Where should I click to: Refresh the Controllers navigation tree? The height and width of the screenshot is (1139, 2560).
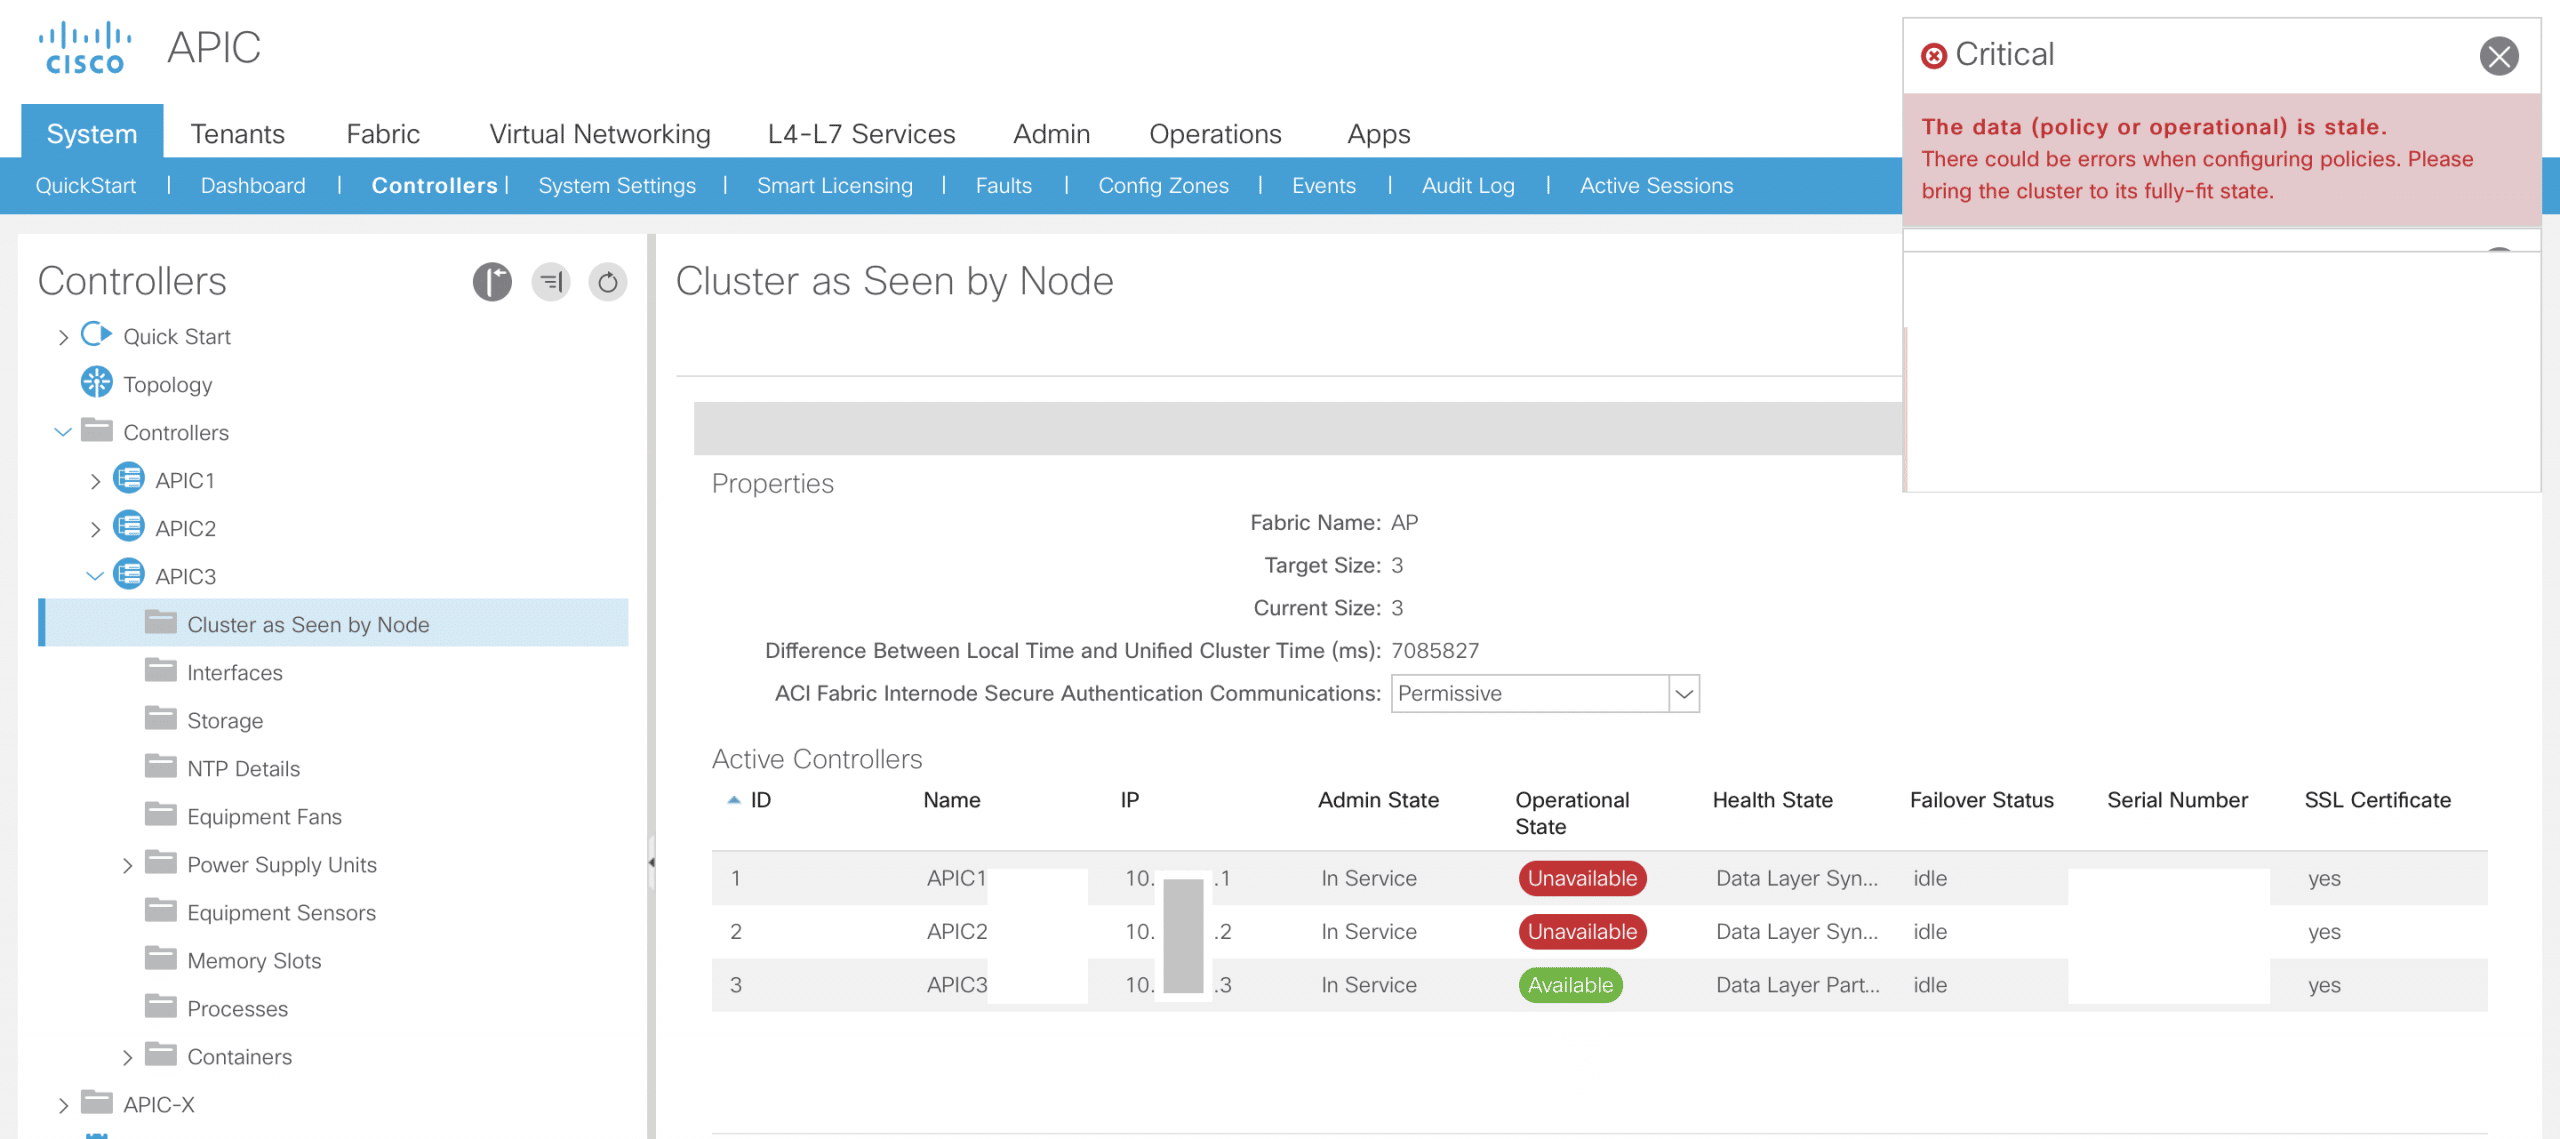tap(608, 282)
